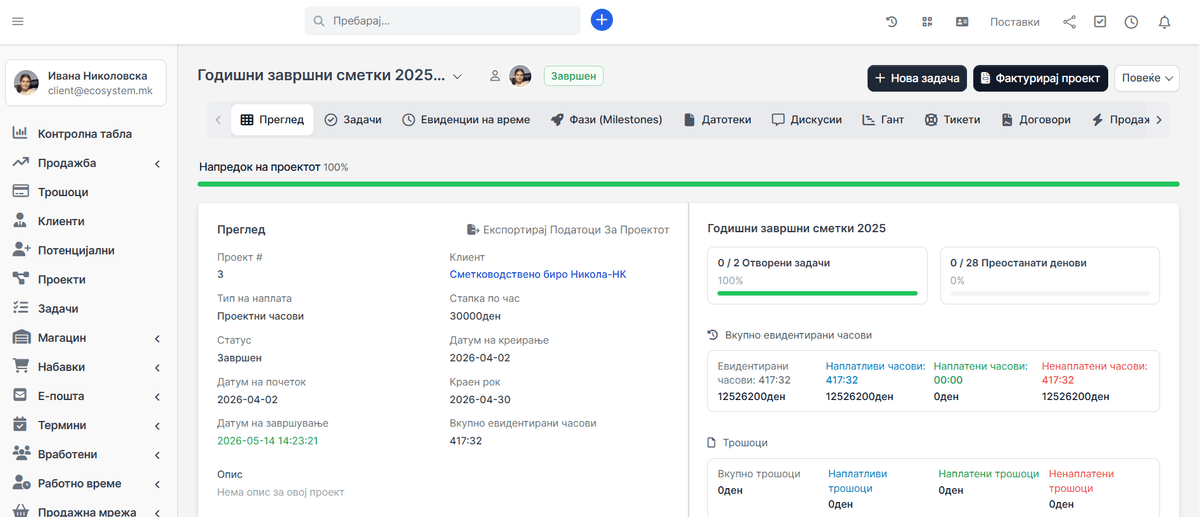Click Ненаплатени трошоци label
The height and width of the screenshot is (517, 1200).
[x=1081, y=481]
